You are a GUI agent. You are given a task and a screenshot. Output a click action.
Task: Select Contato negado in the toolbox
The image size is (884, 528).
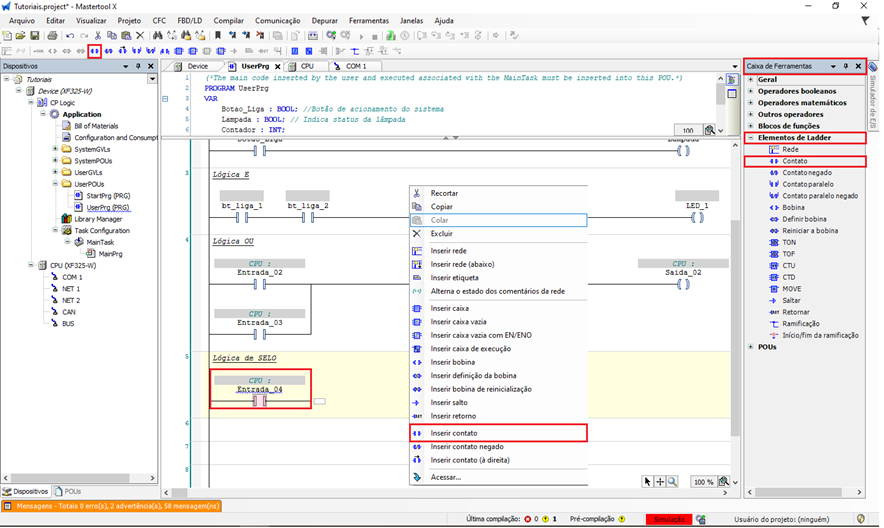(808, 172)
